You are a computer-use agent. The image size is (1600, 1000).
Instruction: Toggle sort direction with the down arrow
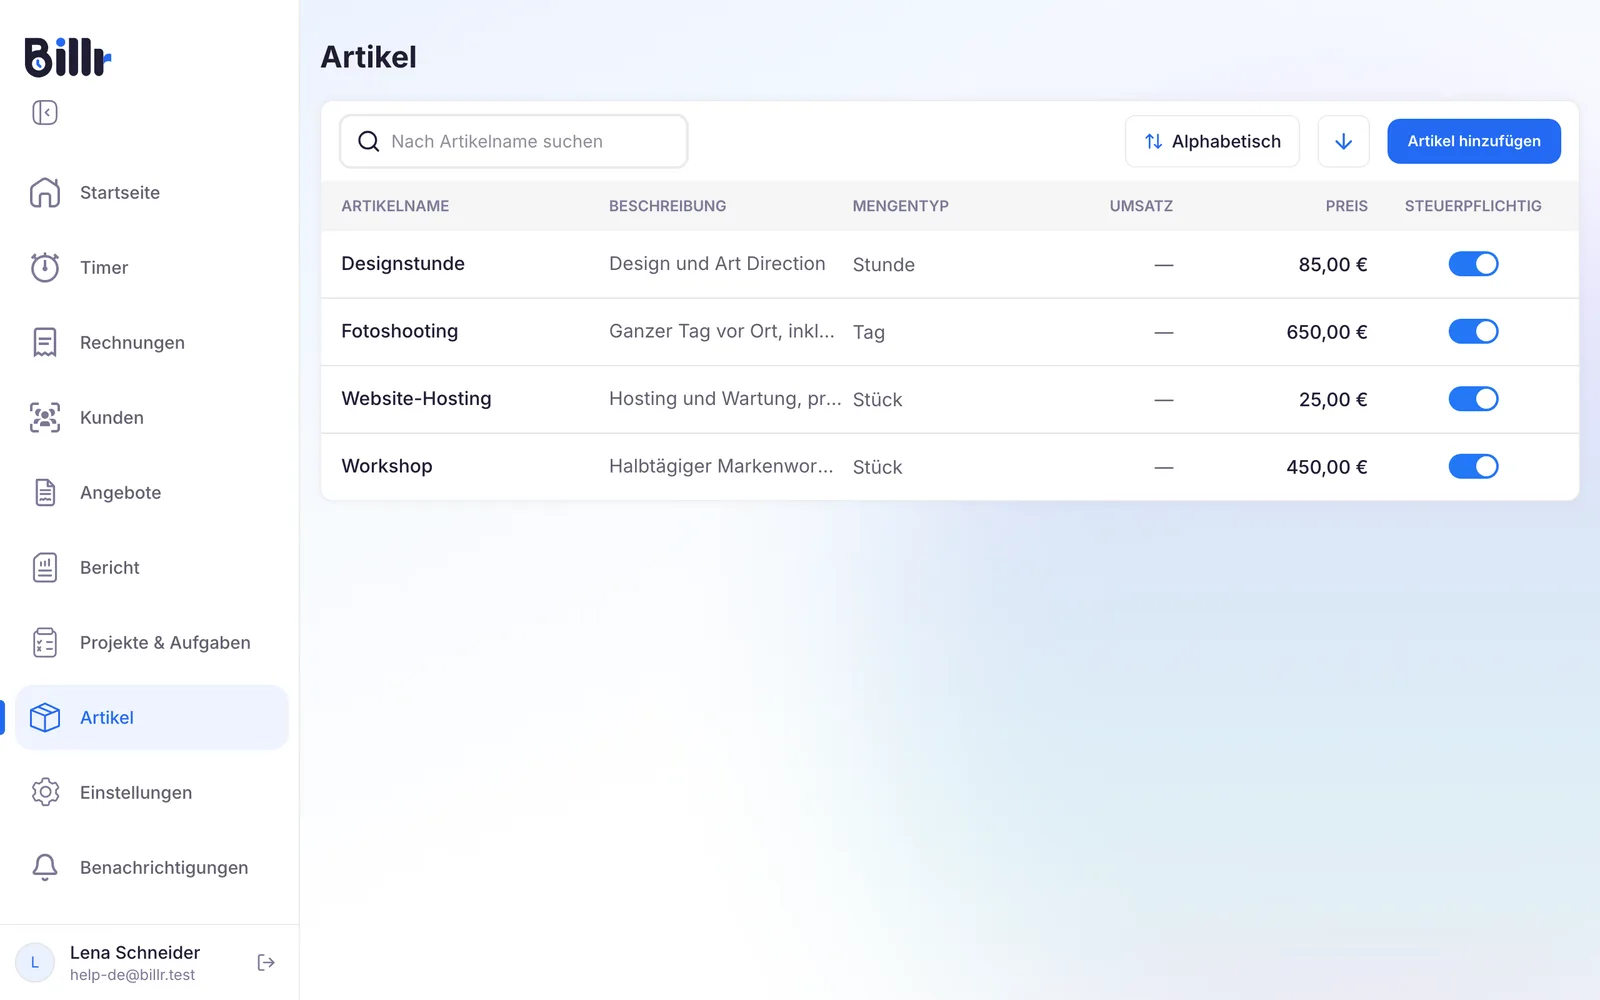click(x=1343, y=141)
